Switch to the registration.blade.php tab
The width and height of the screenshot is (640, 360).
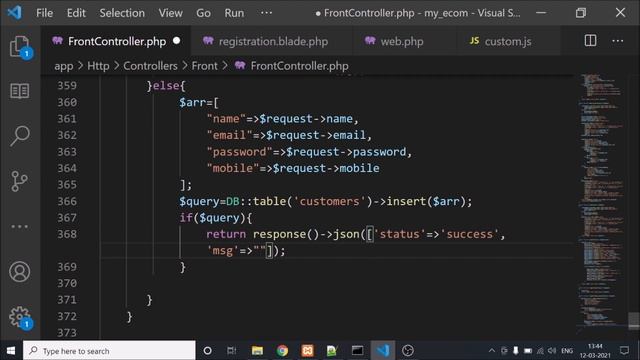[x=272, y=41]
